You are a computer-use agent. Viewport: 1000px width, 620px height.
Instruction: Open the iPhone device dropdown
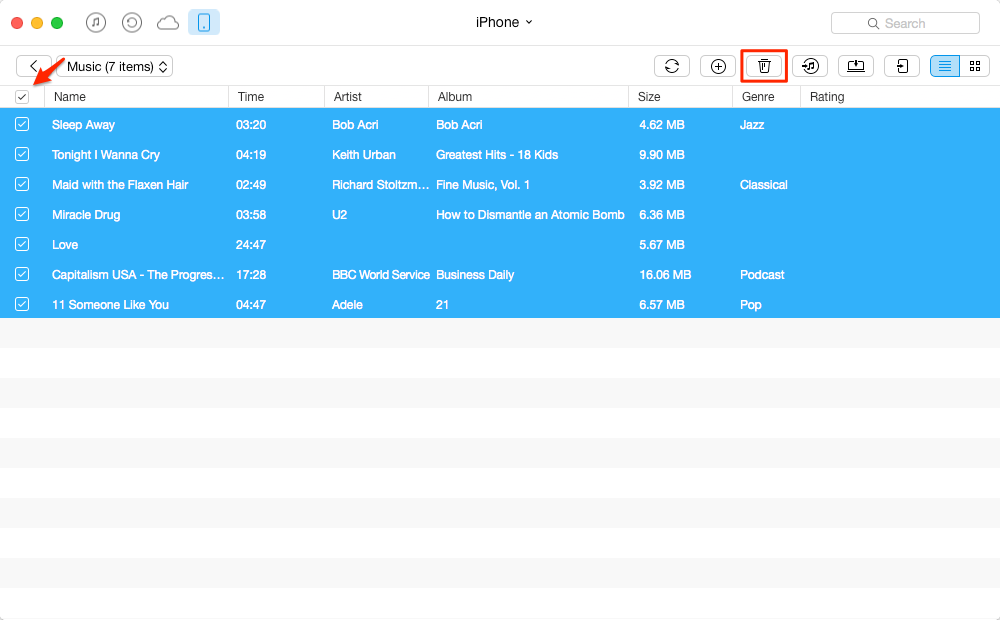(x=504, y=22)
